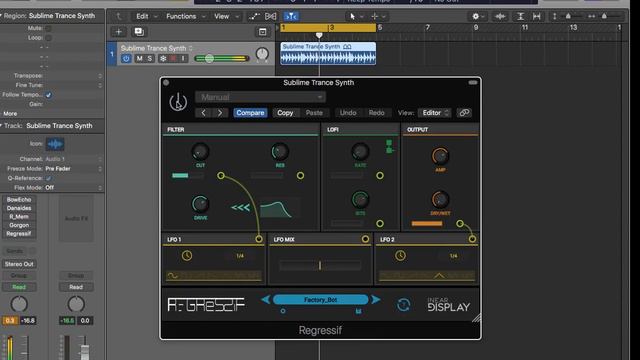The height and width of the screenshot is (360, 640).
Task: Open the BowEcho plugin slot
Action: pos(19,200)
